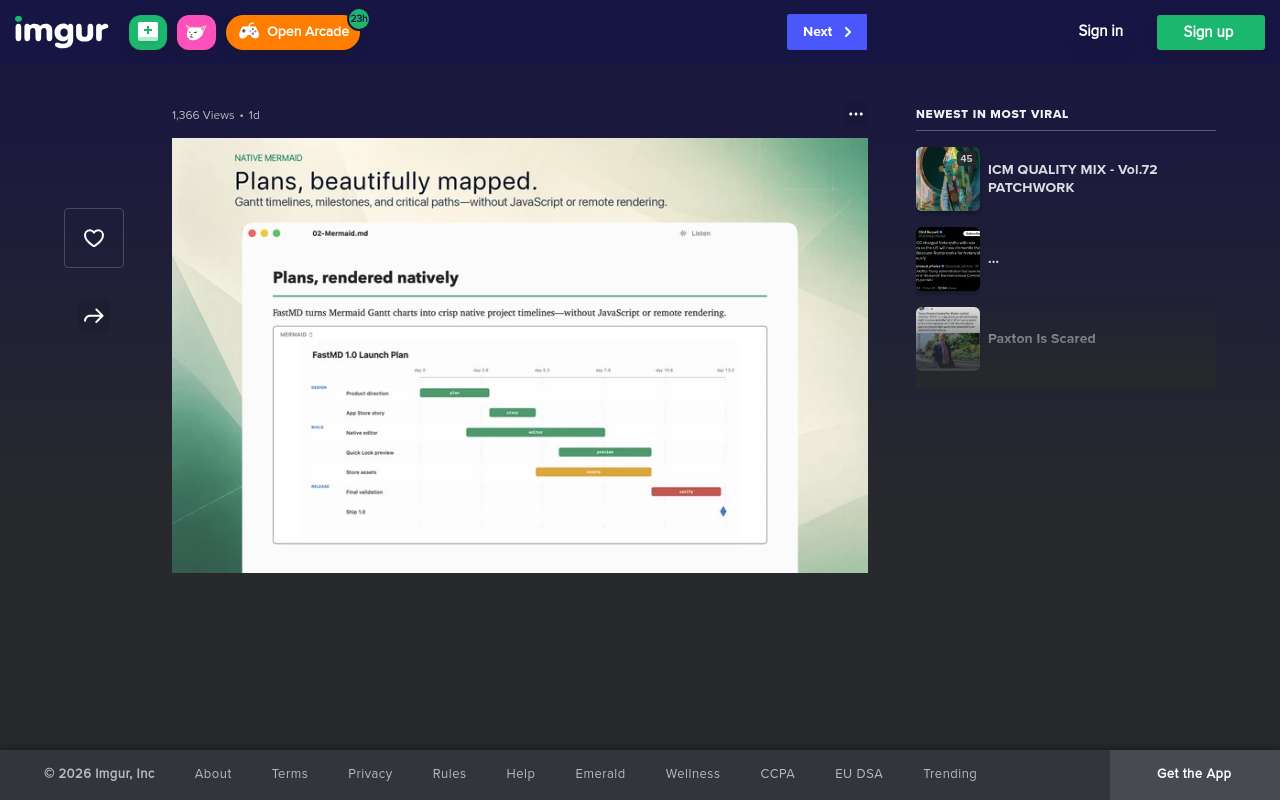
Task: Open ICM QUALITY MIX thumbnail
Action: coord(948,179)
